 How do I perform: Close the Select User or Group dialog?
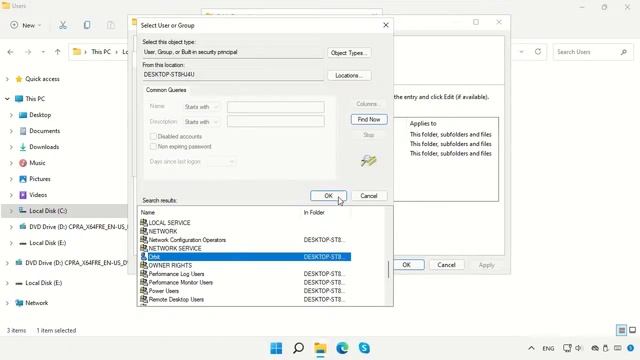point(386,25)
